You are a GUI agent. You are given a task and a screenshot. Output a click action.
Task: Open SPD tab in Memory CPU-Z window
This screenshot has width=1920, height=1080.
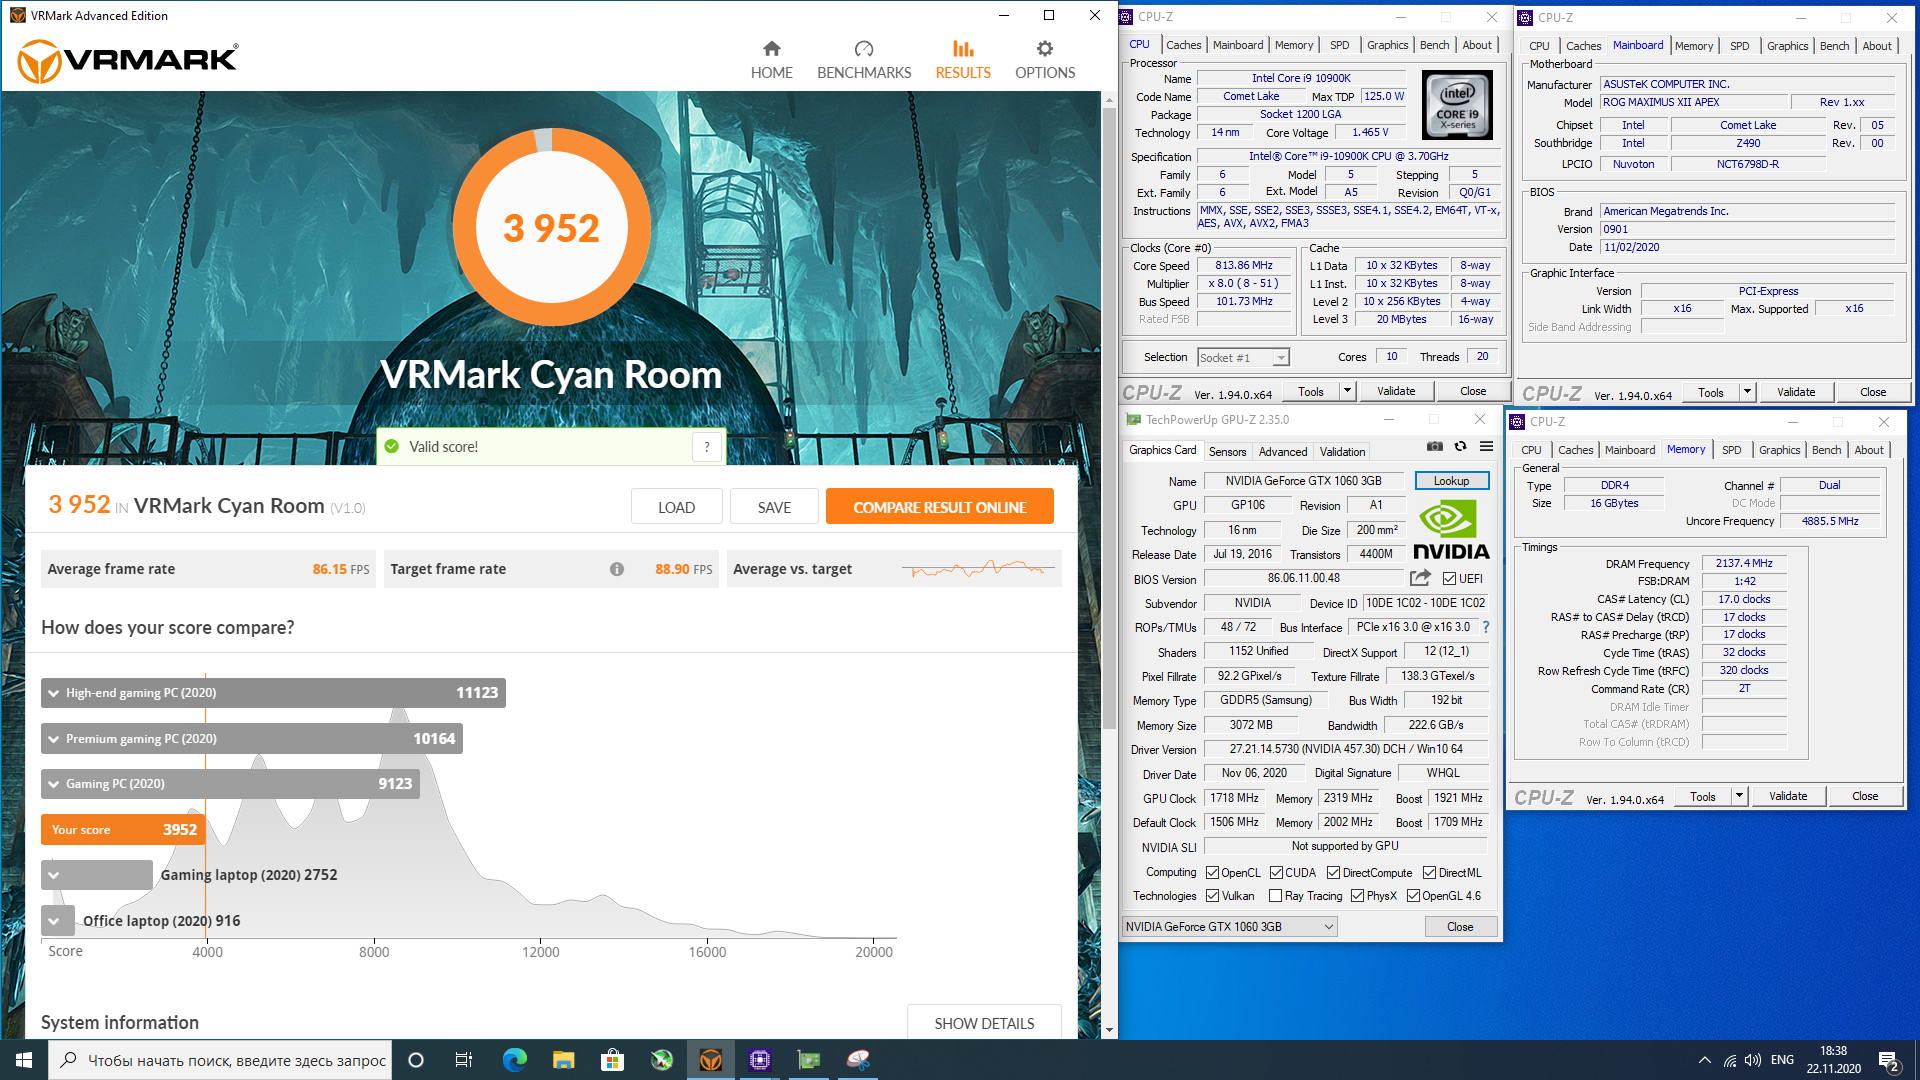1732,450
